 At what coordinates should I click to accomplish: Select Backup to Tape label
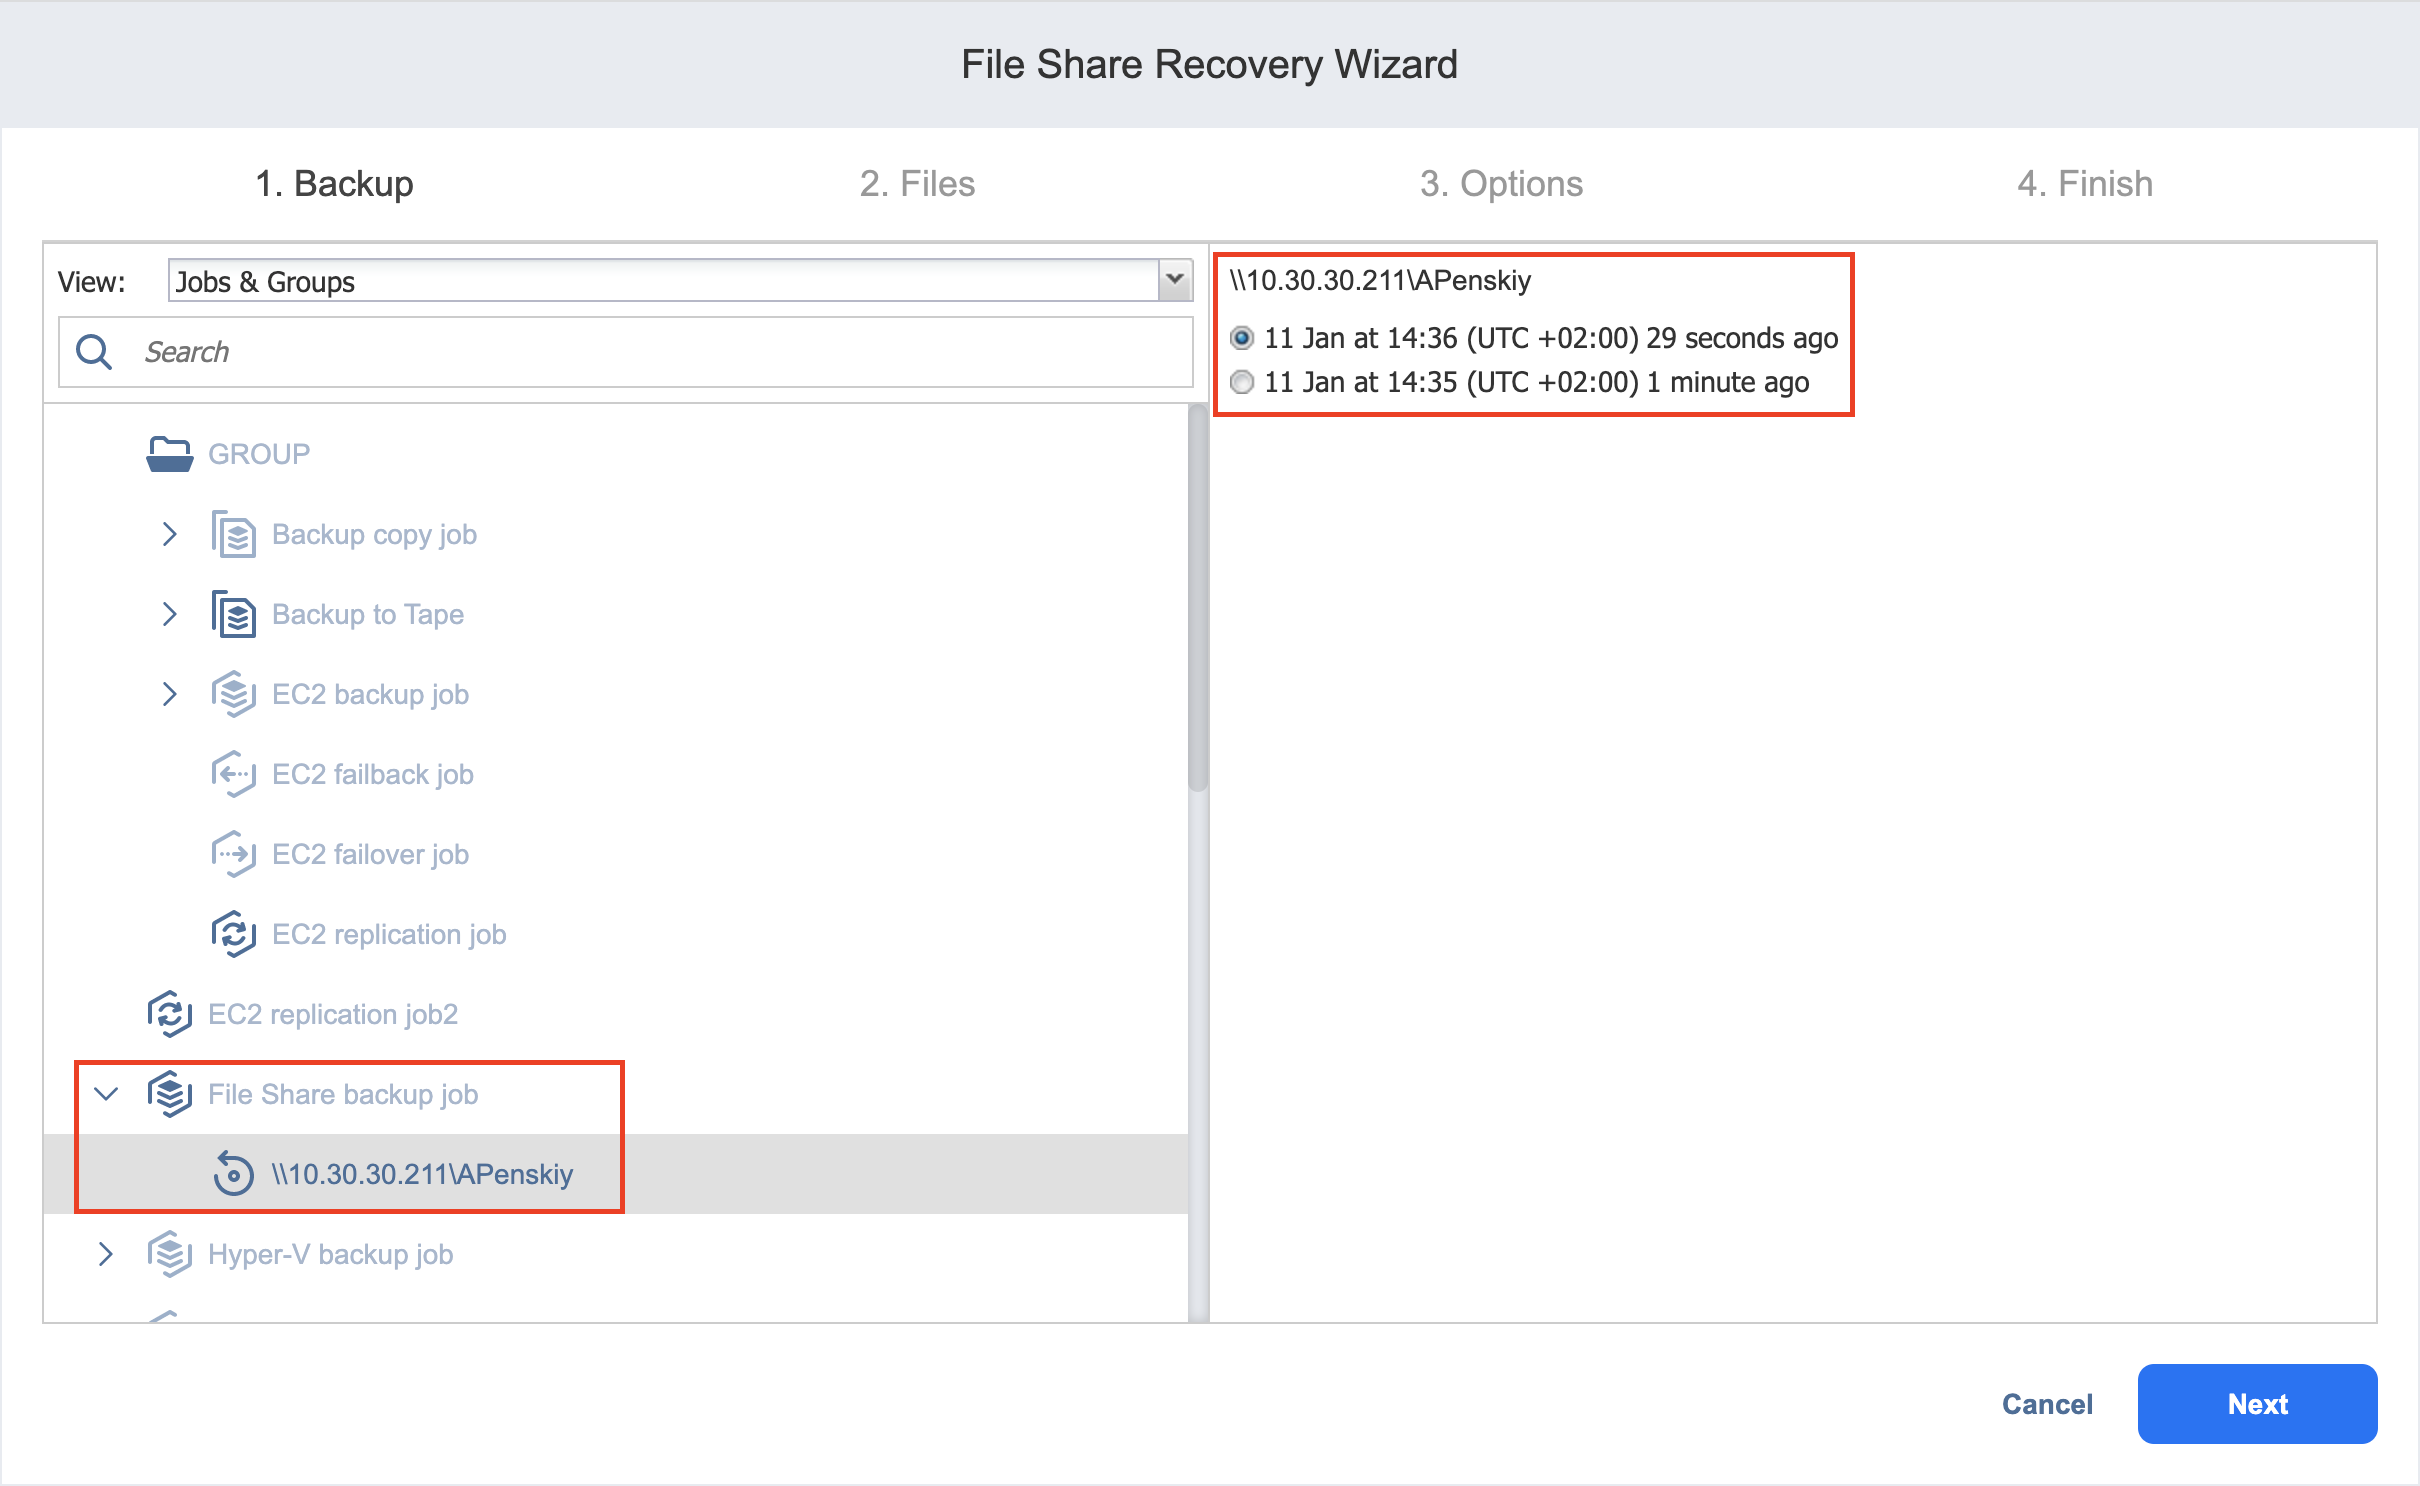click(368, 614)
